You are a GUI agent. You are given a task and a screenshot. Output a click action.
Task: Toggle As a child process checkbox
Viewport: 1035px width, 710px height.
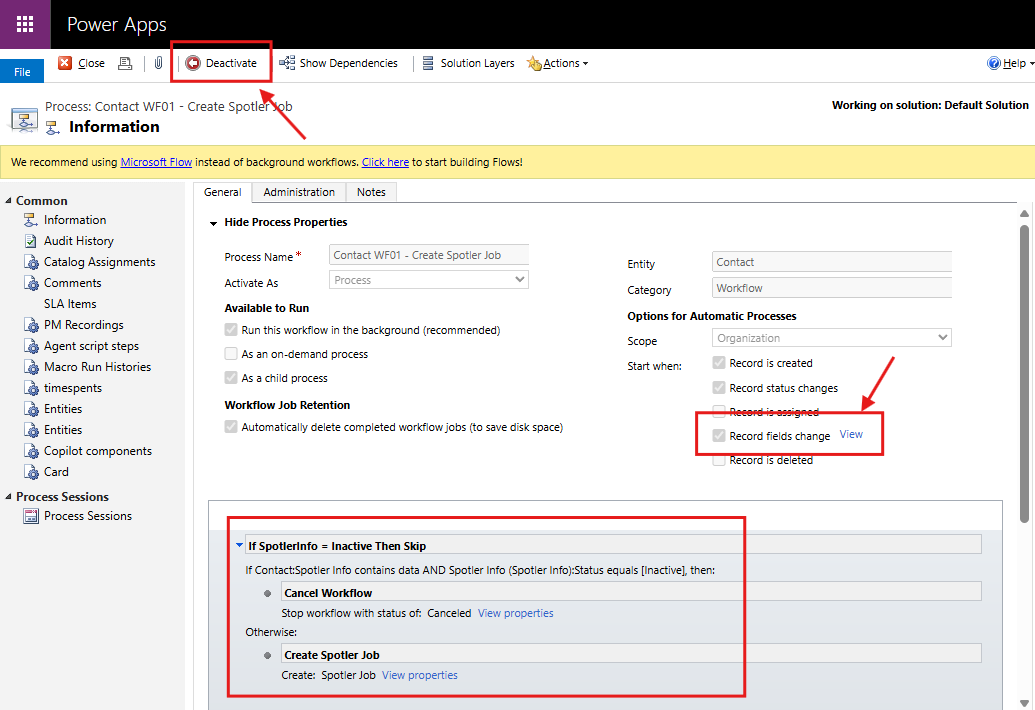(231, 377)
